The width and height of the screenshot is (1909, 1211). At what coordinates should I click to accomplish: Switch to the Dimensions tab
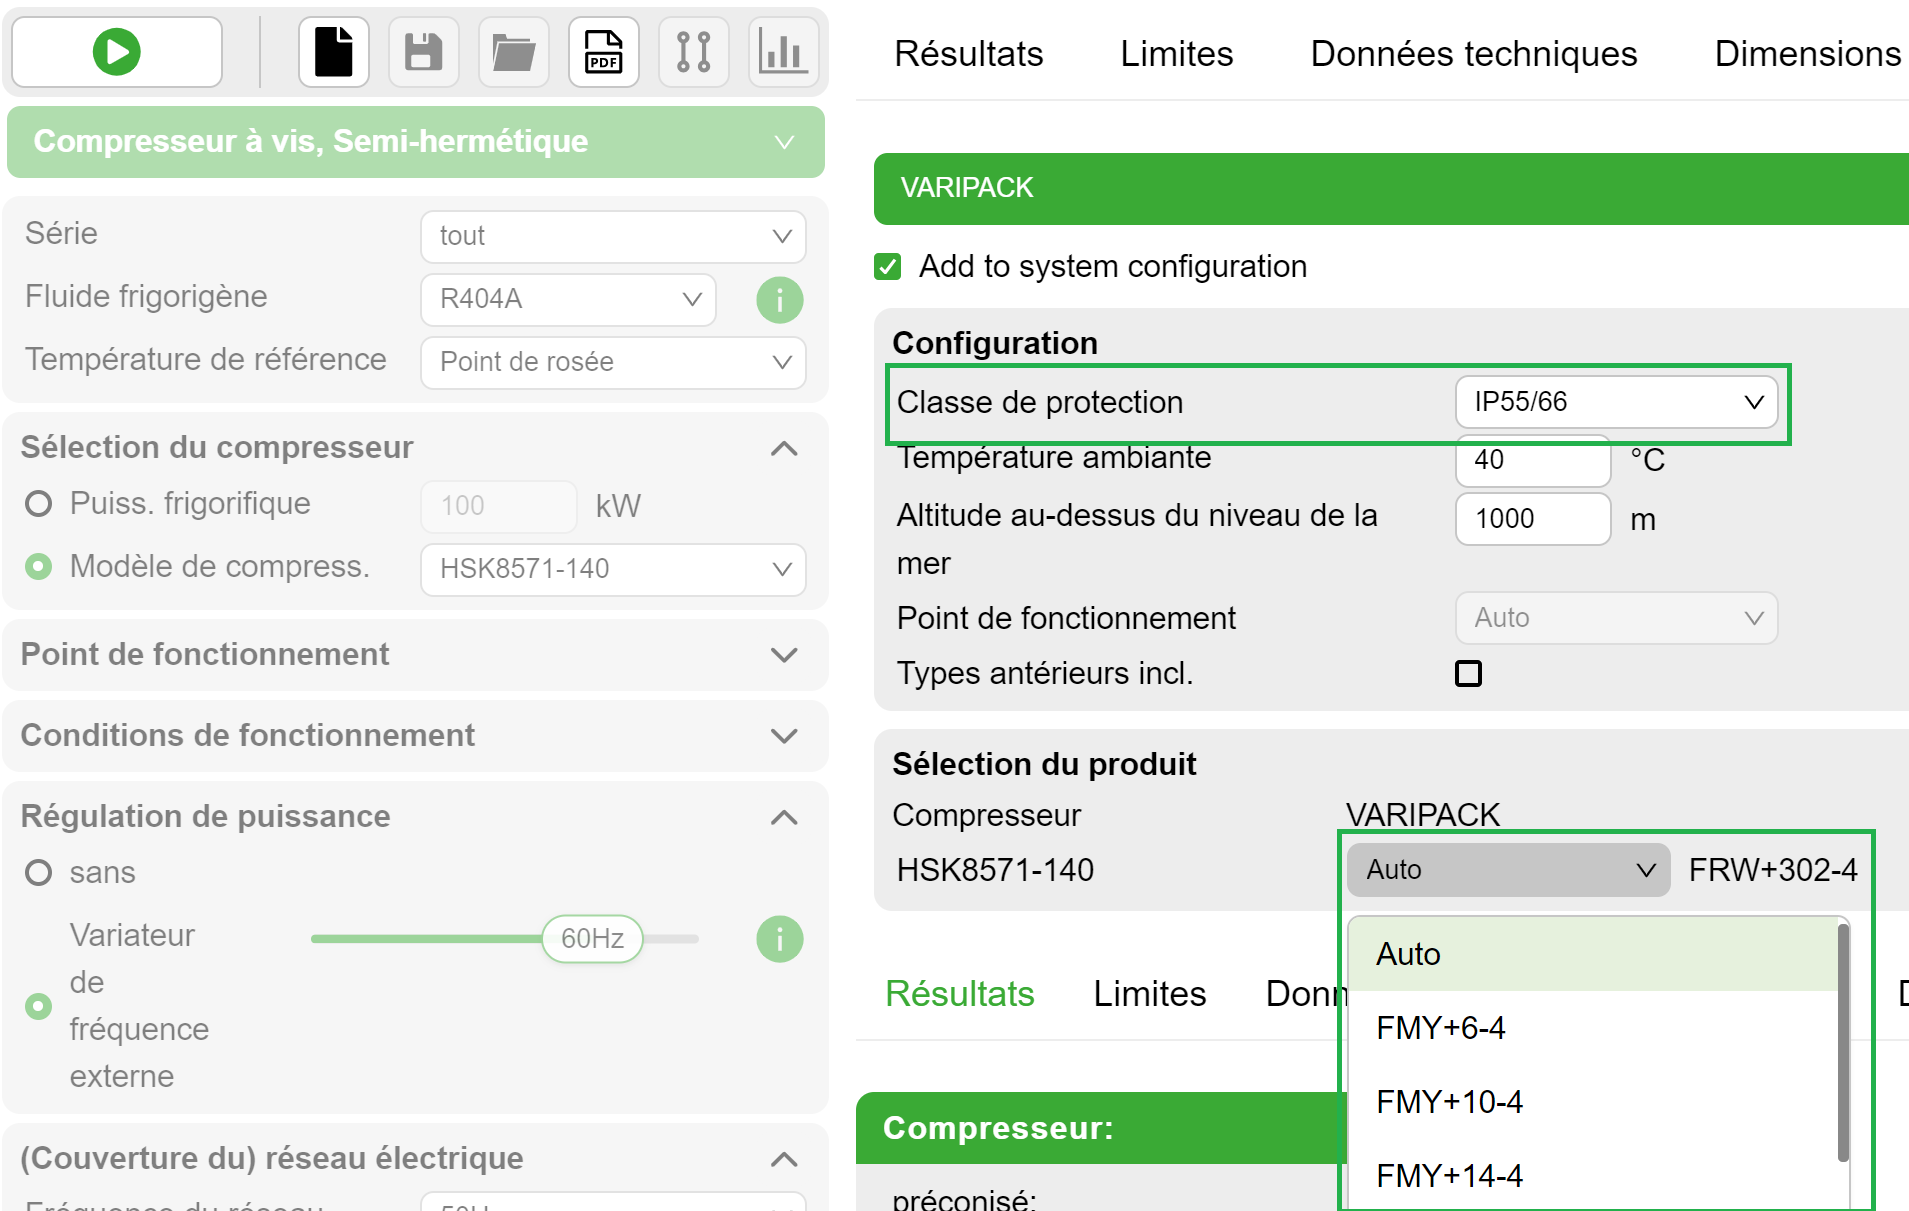click(x=1806, y=53)
